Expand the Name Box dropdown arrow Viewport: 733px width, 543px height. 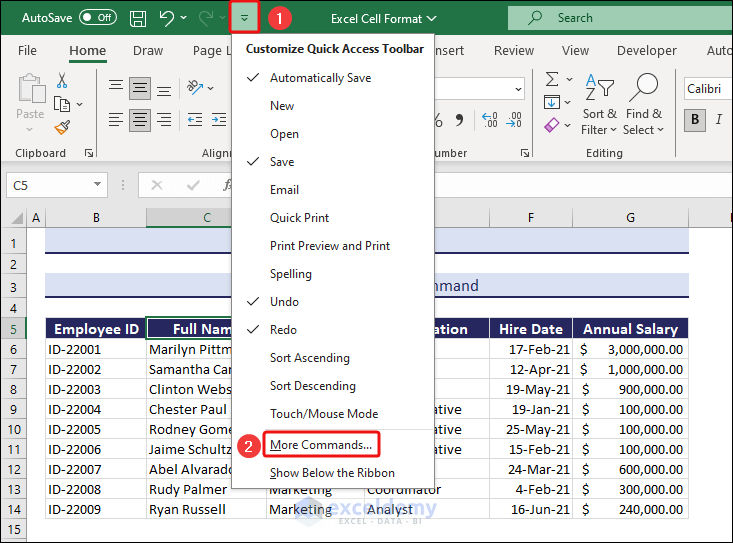(x=98, y=185)
